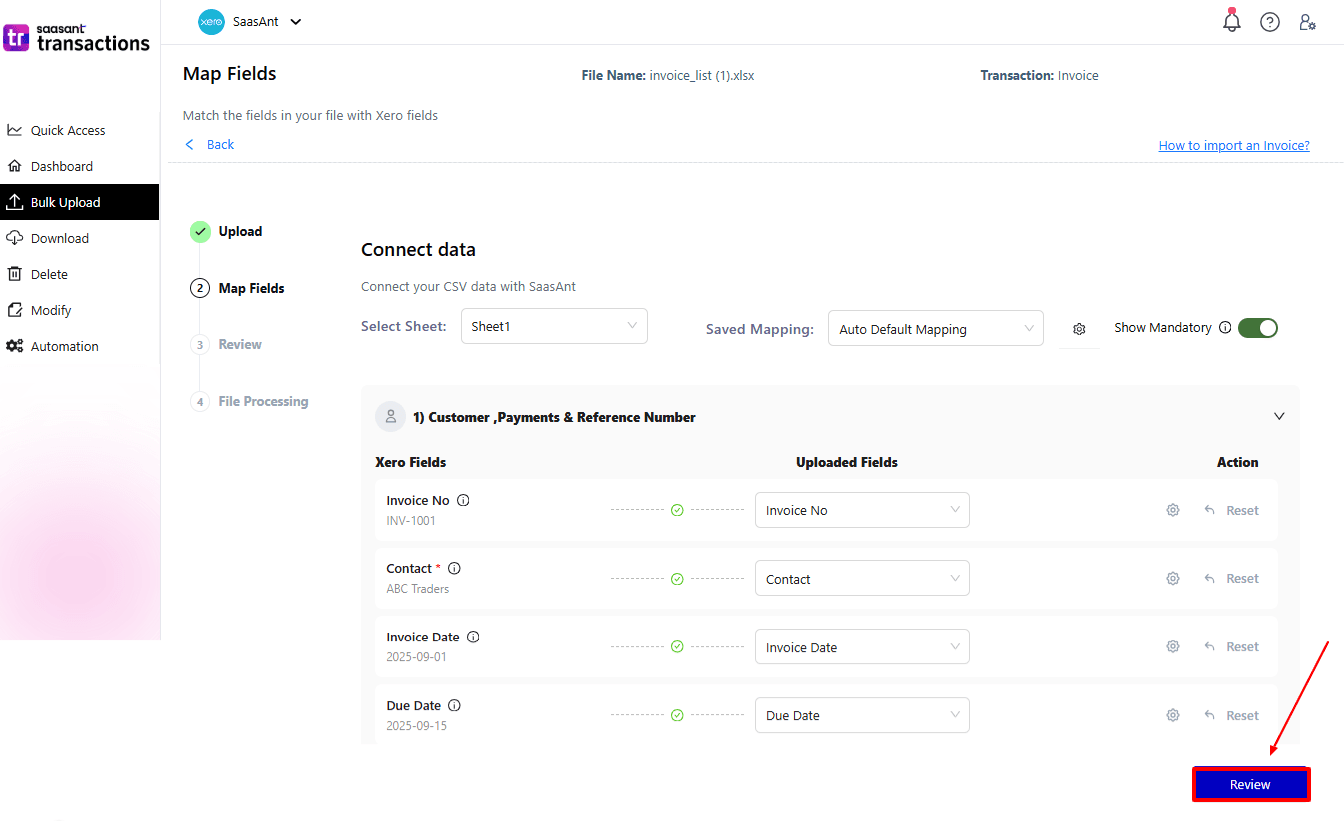The image size is (1344, 821).
Task: Click the green check between Invoice Date mappings
Action: 678,646
